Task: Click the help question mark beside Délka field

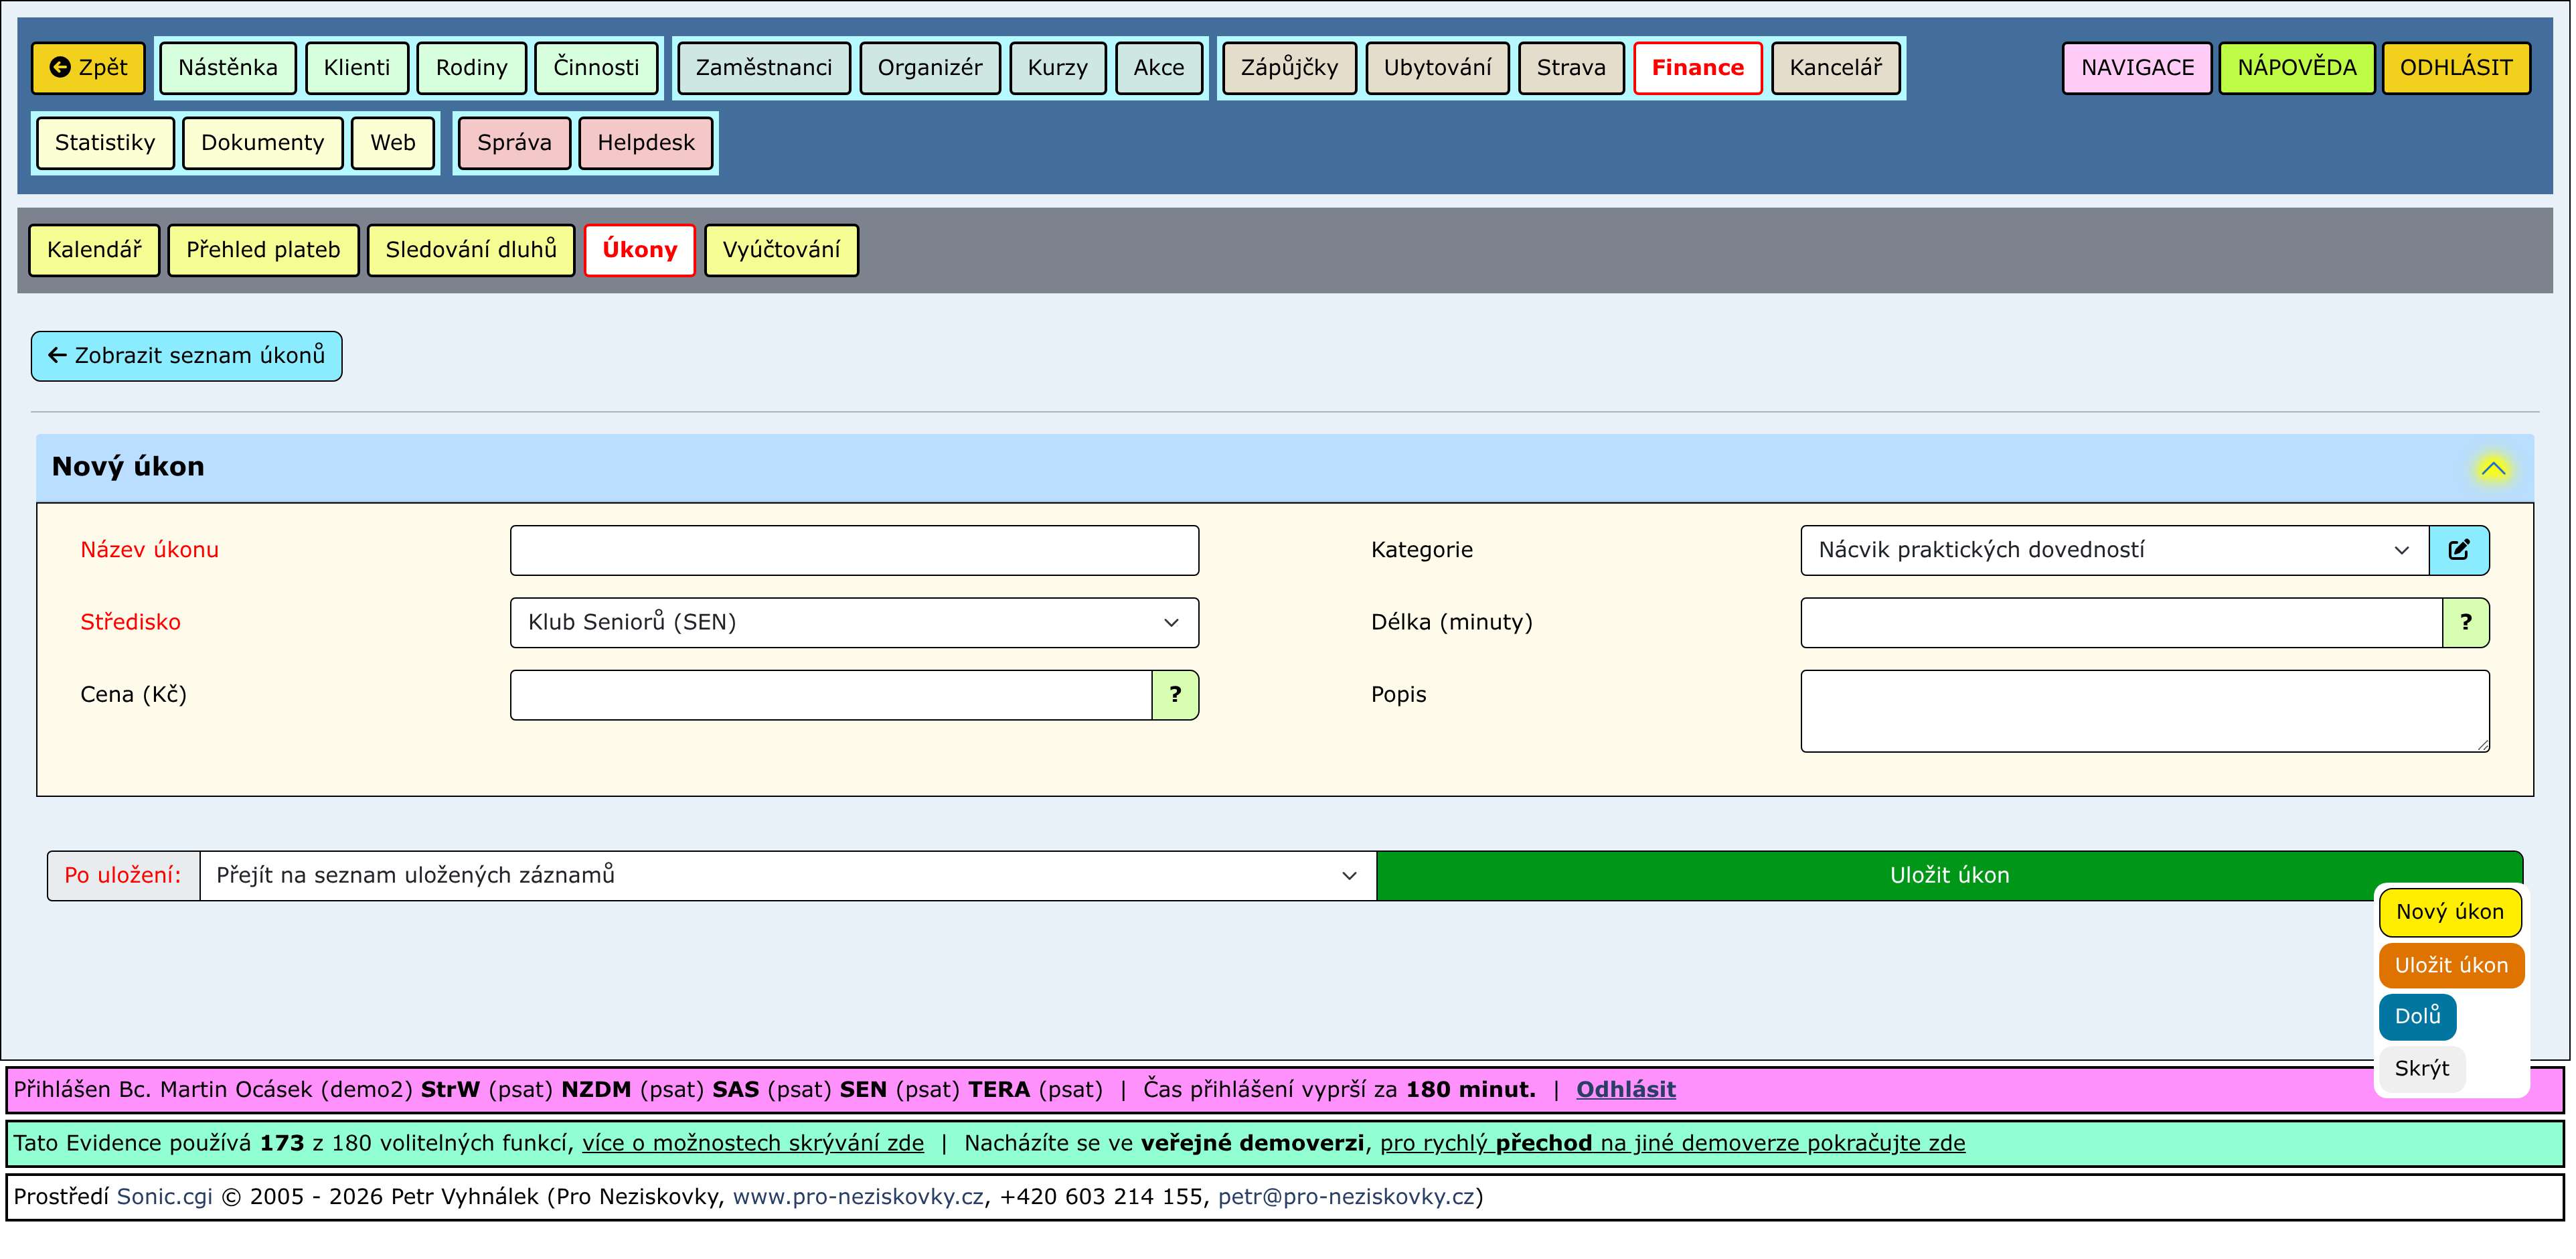Action: point(2465,622)
